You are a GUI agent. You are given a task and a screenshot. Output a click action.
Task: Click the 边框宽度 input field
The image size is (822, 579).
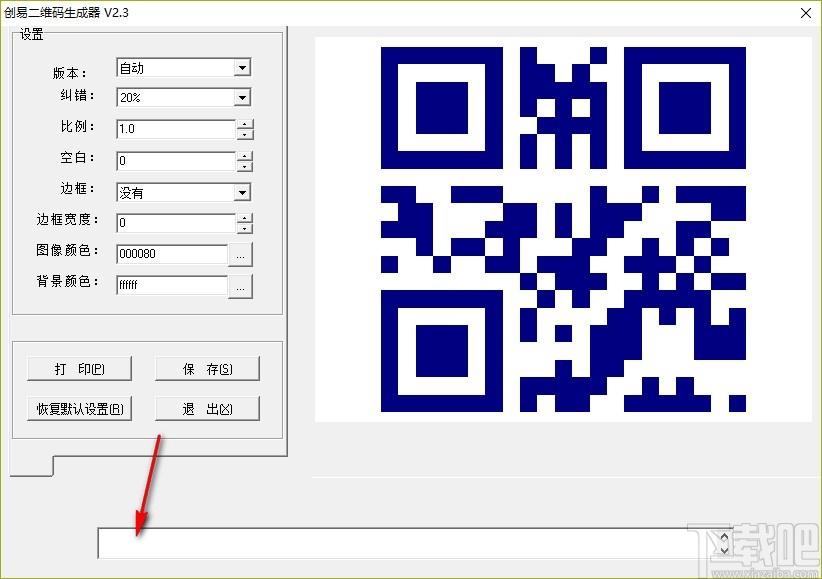tap(176, 223)
